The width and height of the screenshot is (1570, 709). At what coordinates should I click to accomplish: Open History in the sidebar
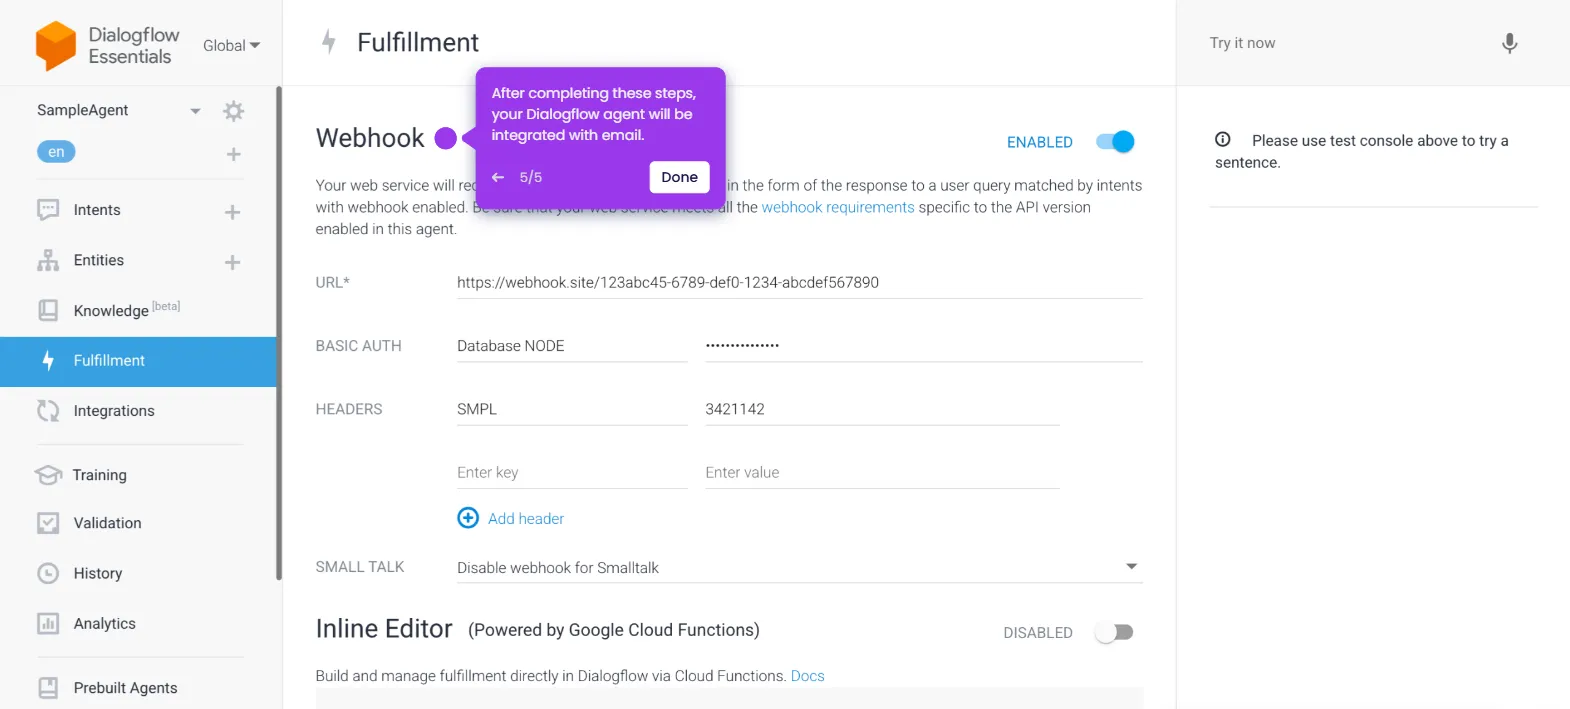[x=98, y=573]
